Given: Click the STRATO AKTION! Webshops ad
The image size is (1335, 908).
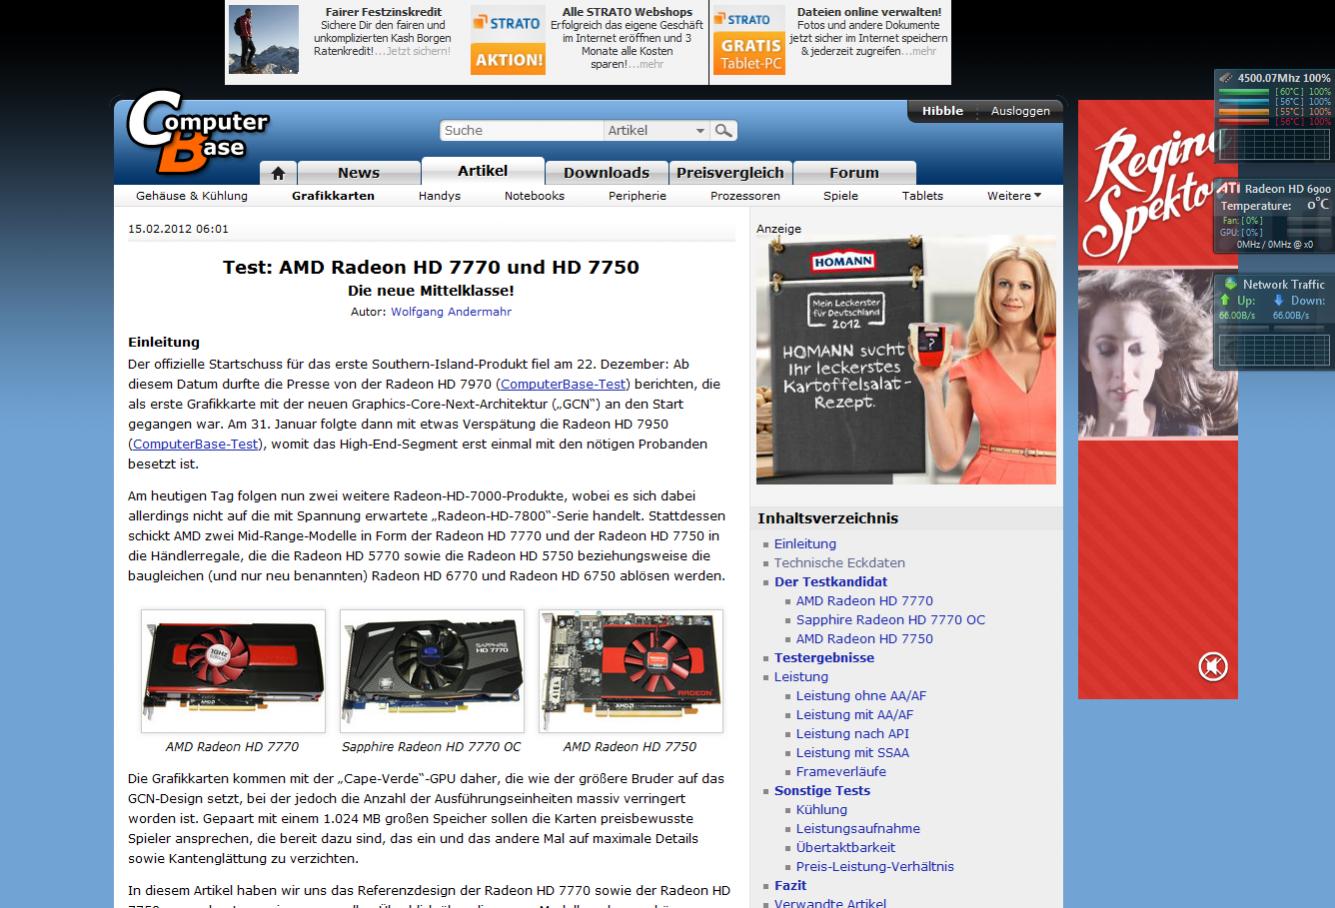Looking at the screenshot, I should coord(588,40).
